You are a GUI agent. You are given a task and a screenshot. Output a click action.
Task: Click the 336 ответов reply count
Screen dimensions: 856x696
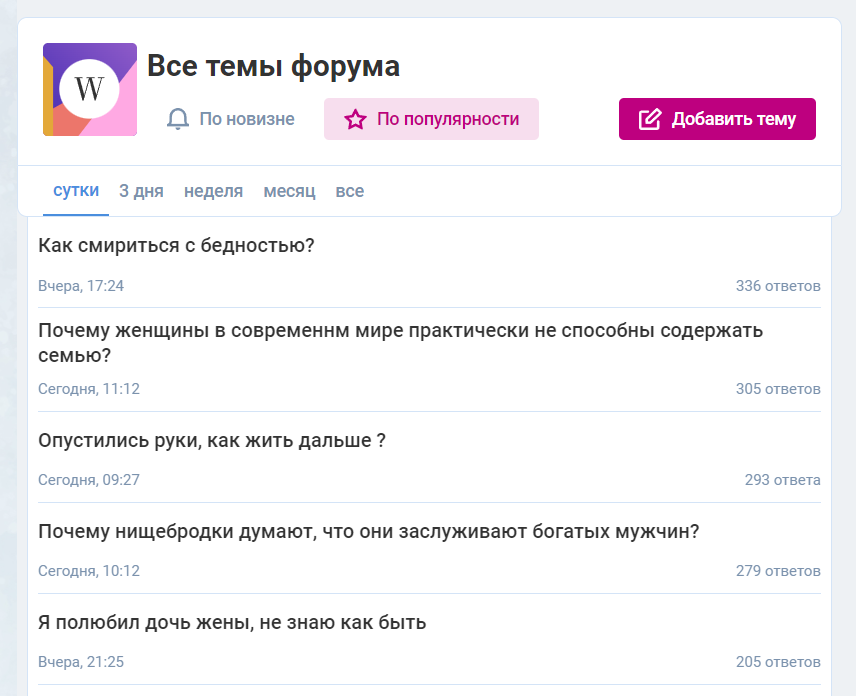click(777, 286)
